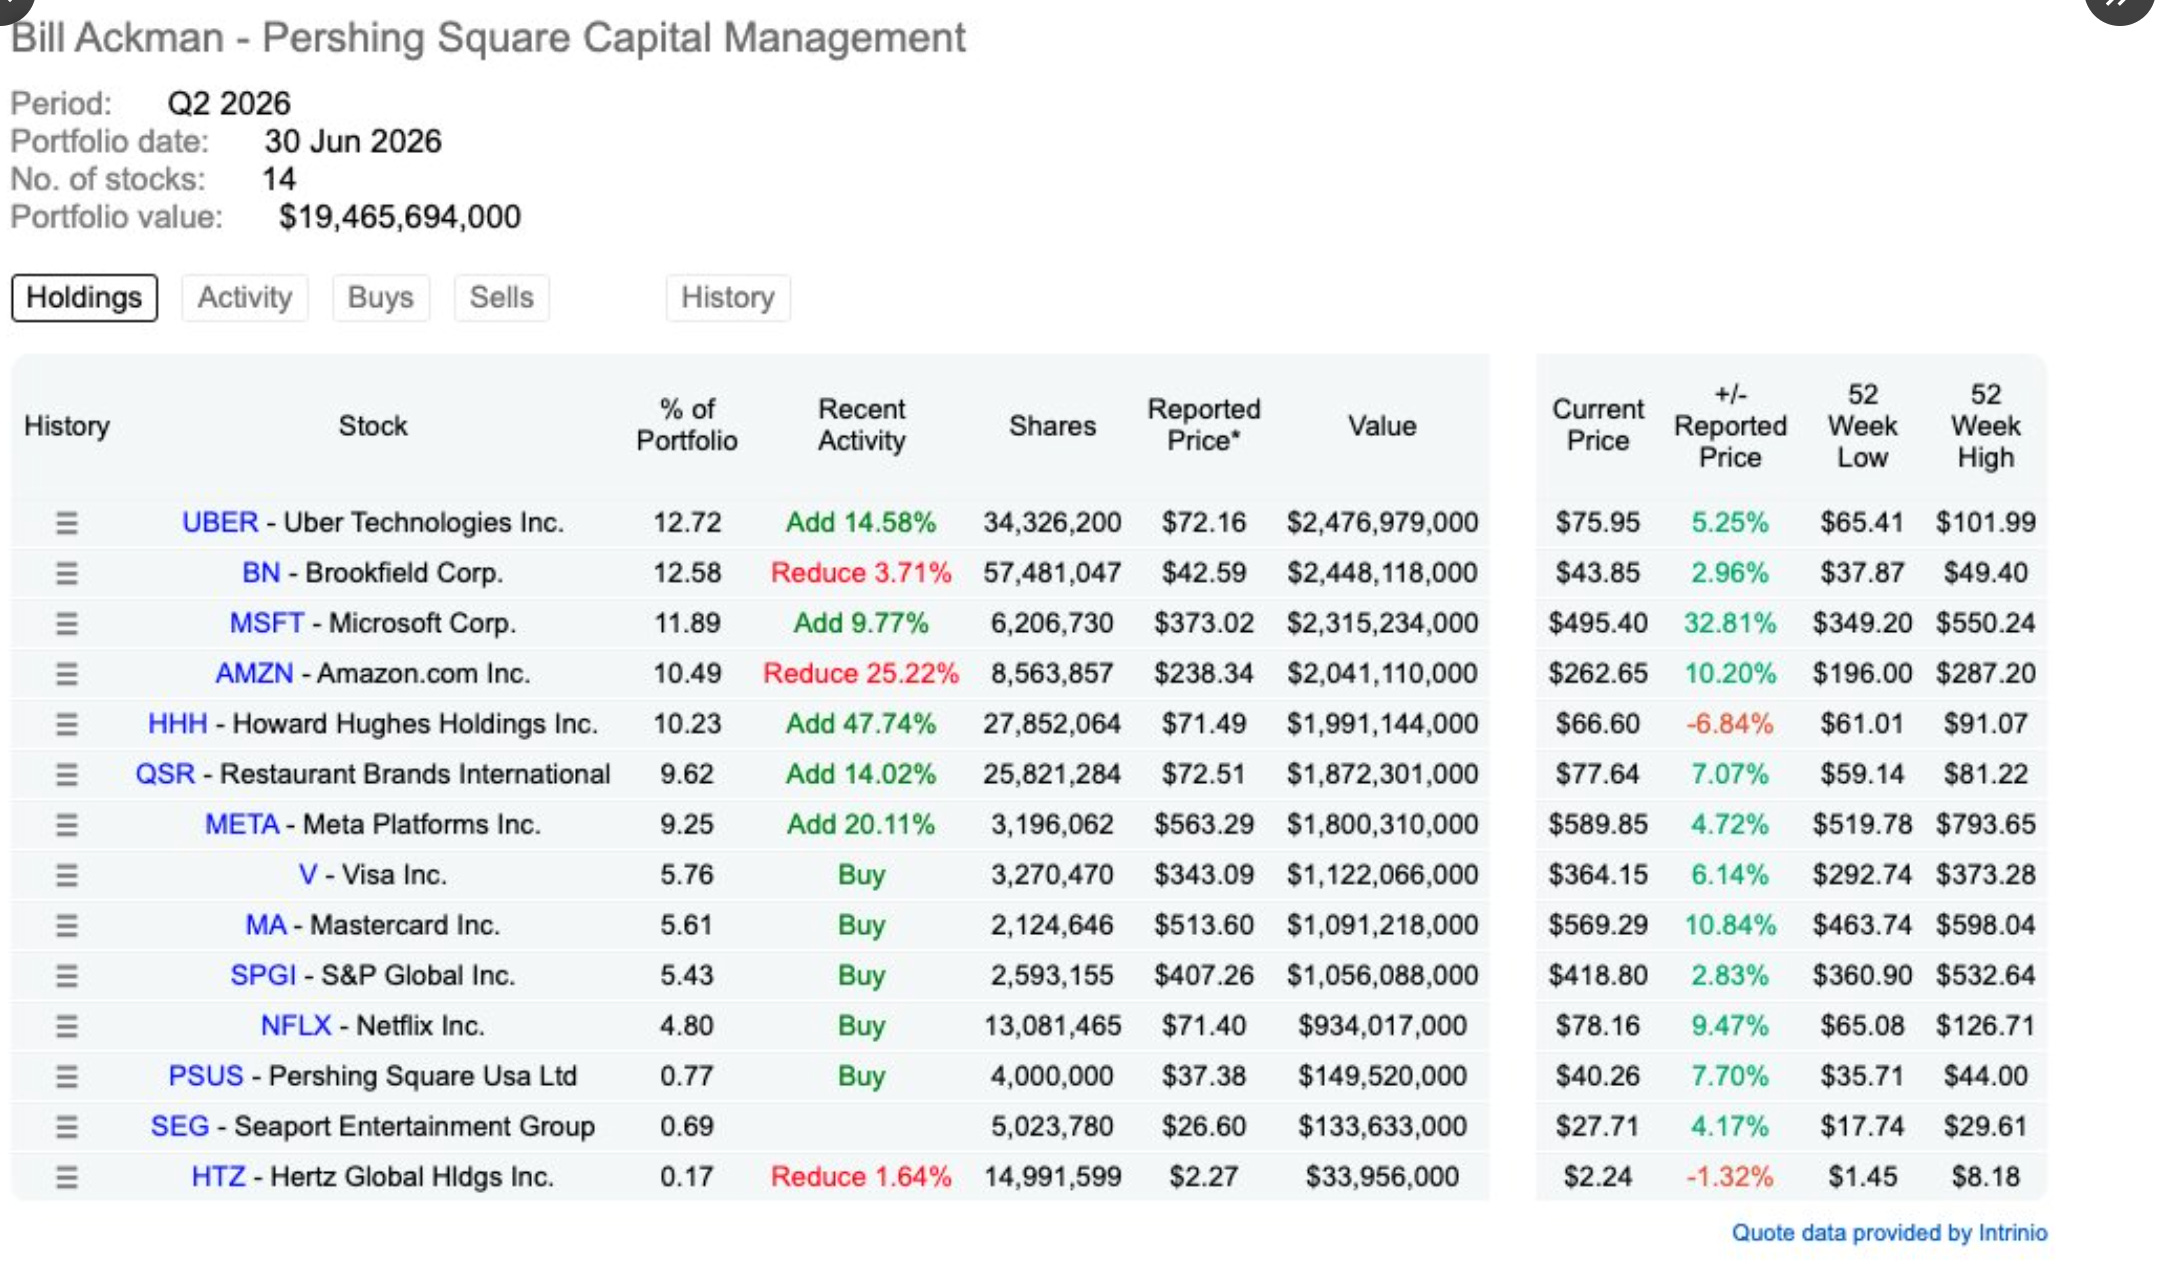Open history icon for Seaport Entertainment Group
The height and width of the screenshot is (1264, 2176).
point(66,1127)
